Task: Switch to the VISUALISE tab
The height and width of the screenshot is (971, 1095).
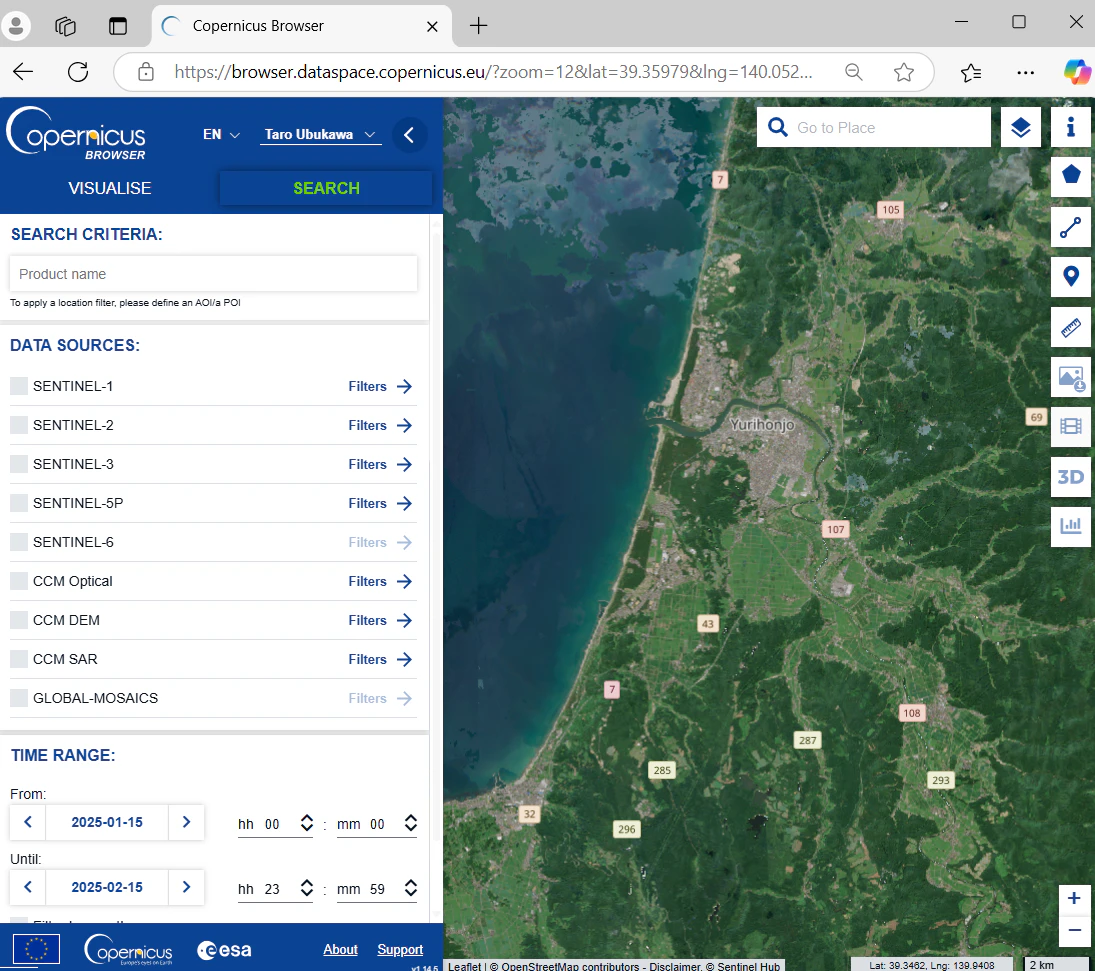Action: (110, 188)
